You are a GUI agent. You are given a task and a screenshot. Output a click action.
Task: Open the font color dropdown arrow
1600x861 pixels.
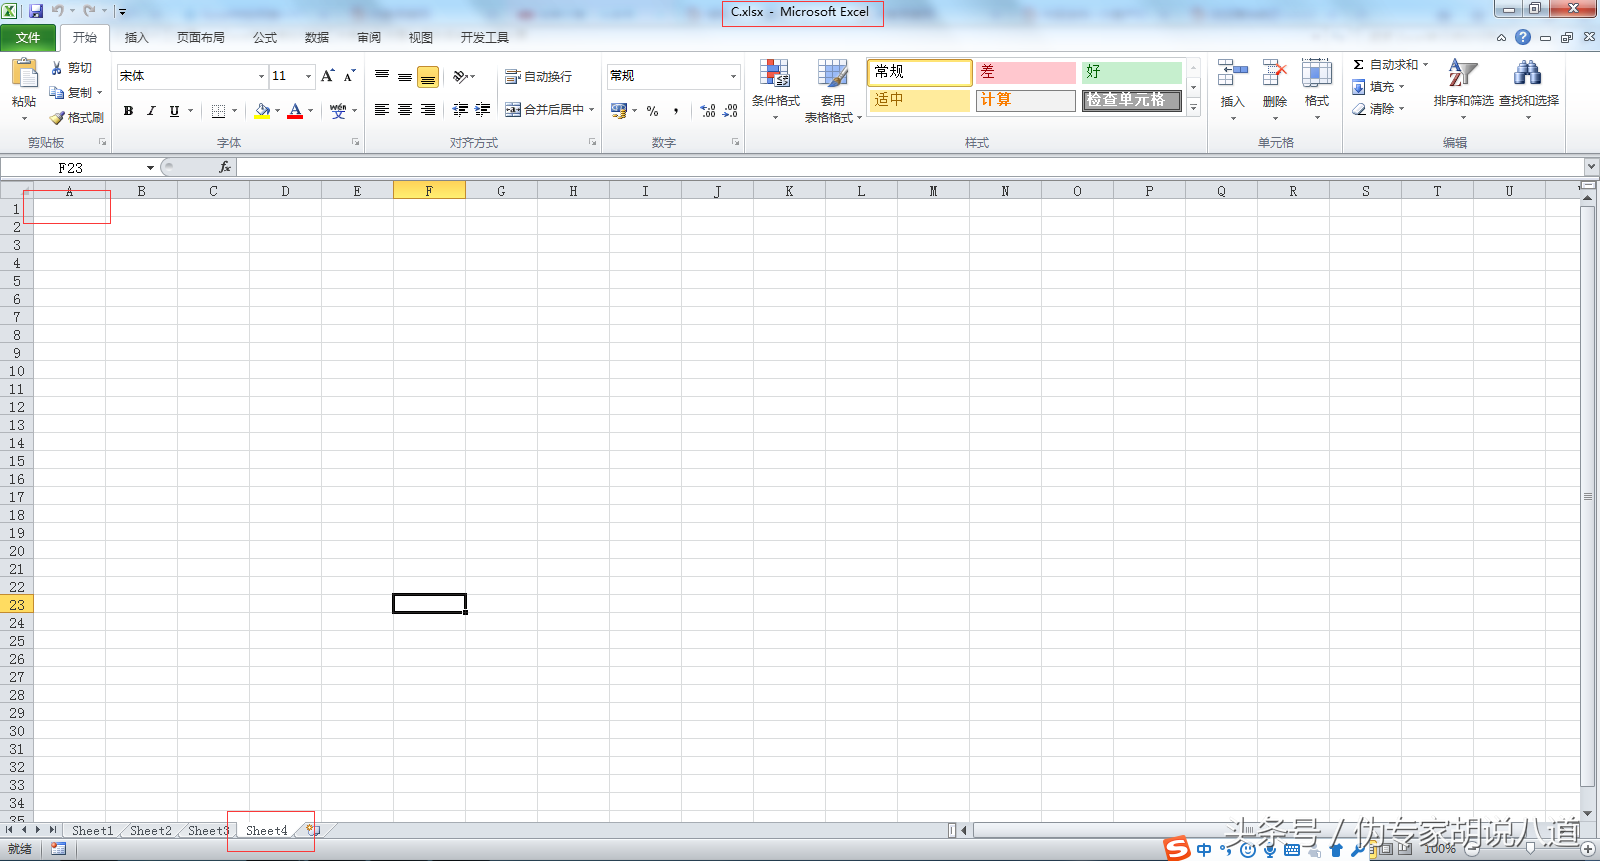(x=310, y=111)
